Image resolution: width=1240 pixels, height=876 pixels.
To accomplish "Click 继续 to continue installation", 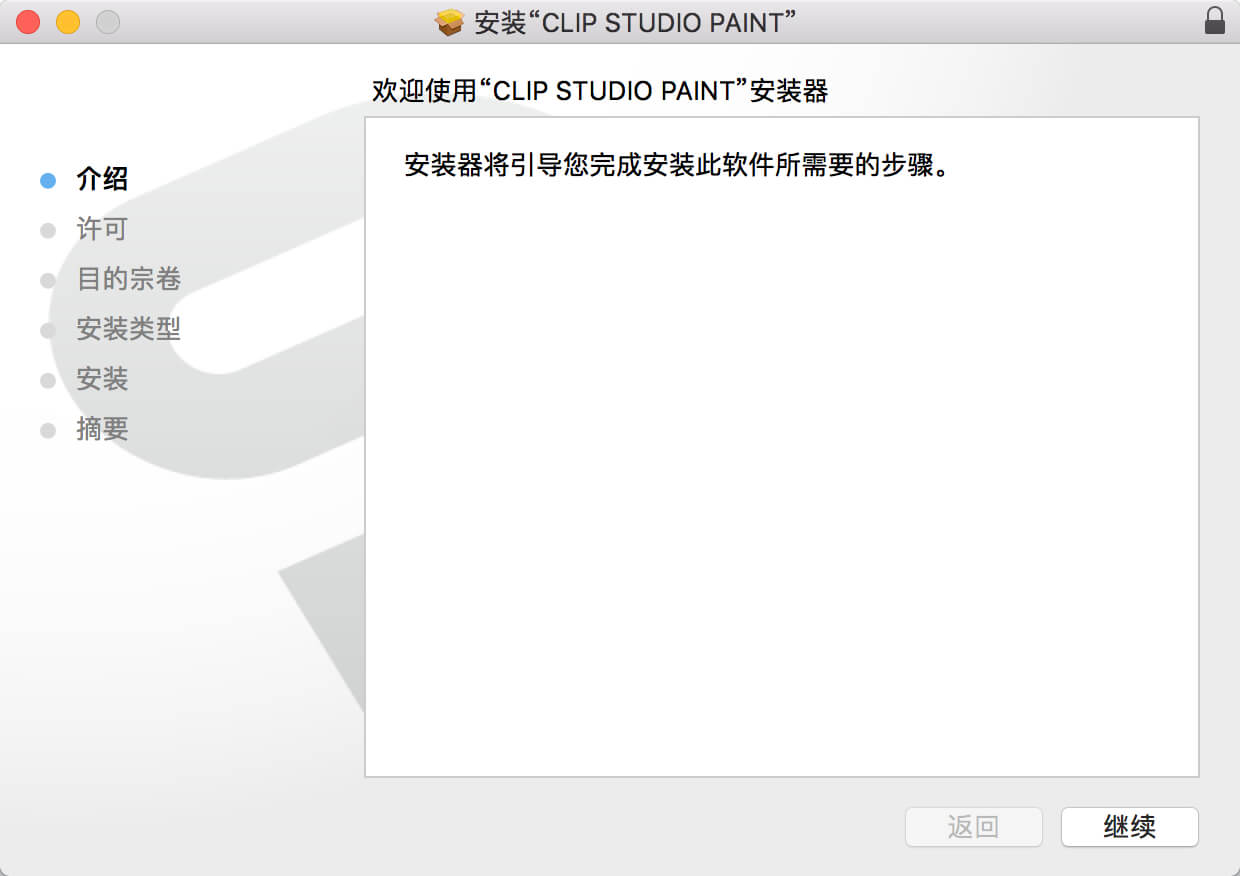I will click(1130, 827).
